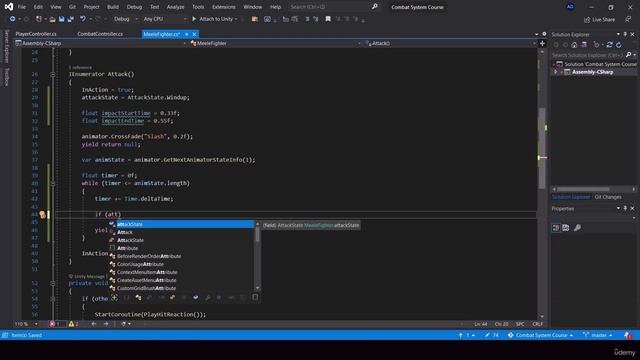Click the lightbulb quick actions icon
640x360 pixels.
click(x=42, y=214)
